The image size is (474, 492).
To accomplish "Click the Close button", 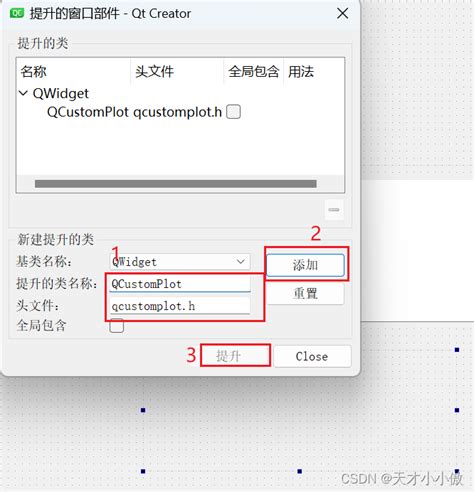I will [312, 356].
